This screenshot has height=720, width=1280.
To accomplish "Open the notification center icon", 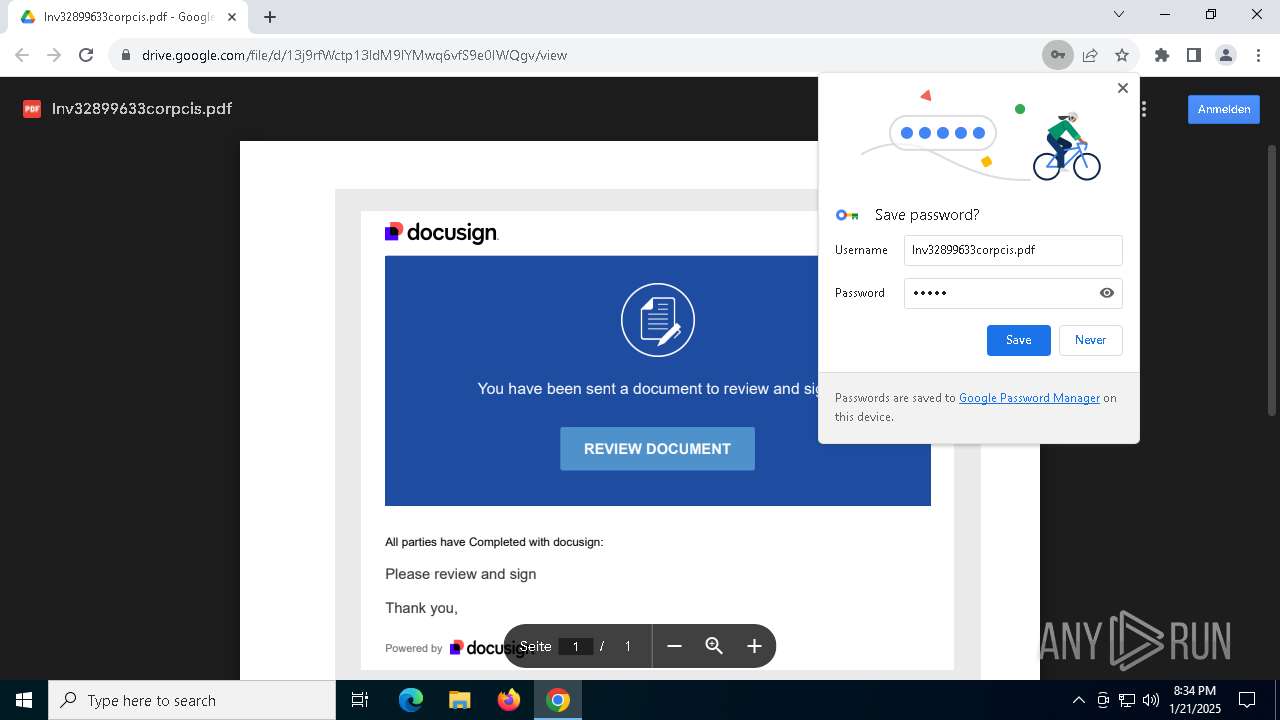I will tap(1247, 700).
